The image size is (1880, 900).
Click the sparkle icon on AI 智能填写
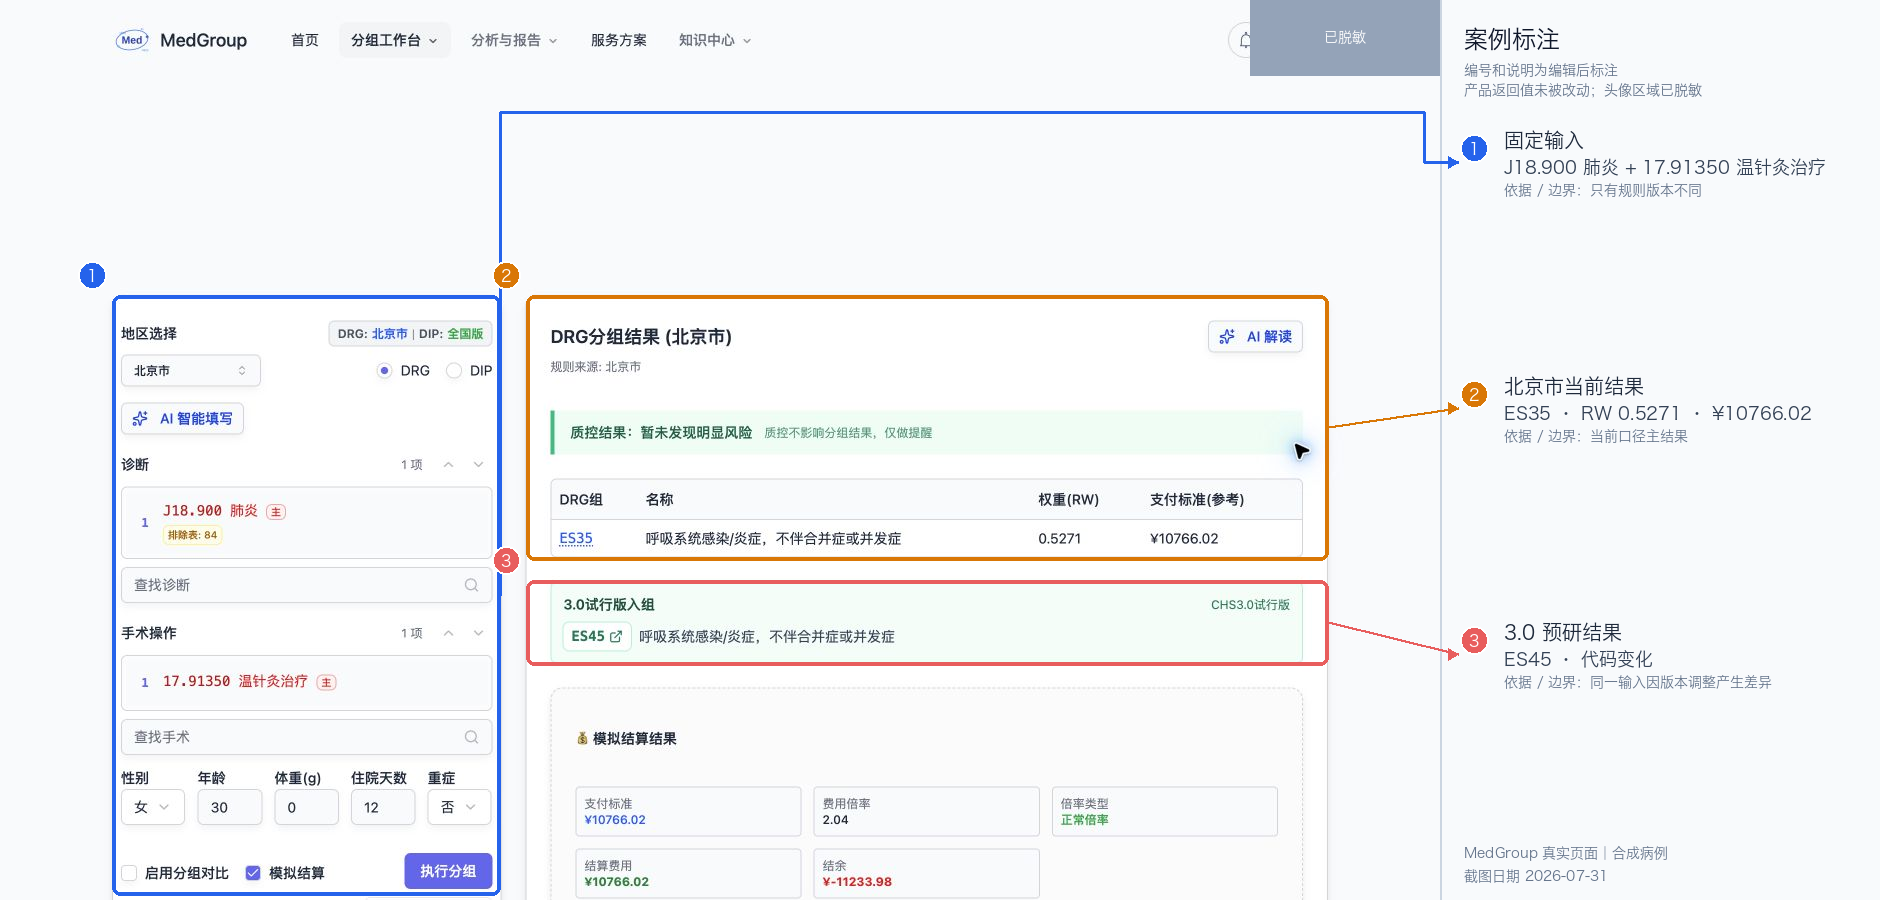[140, 419]
